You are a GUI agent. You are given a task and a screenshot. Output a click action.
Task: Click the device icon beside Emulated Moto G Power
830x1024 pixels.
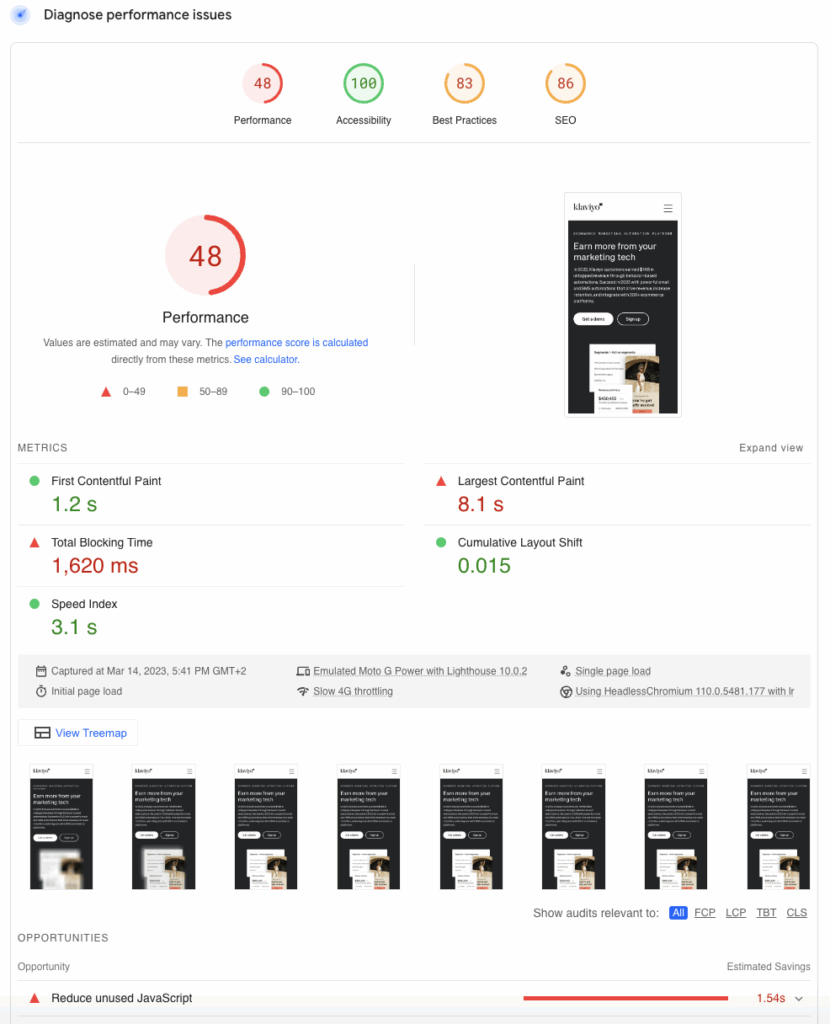(x=303, y=671)
